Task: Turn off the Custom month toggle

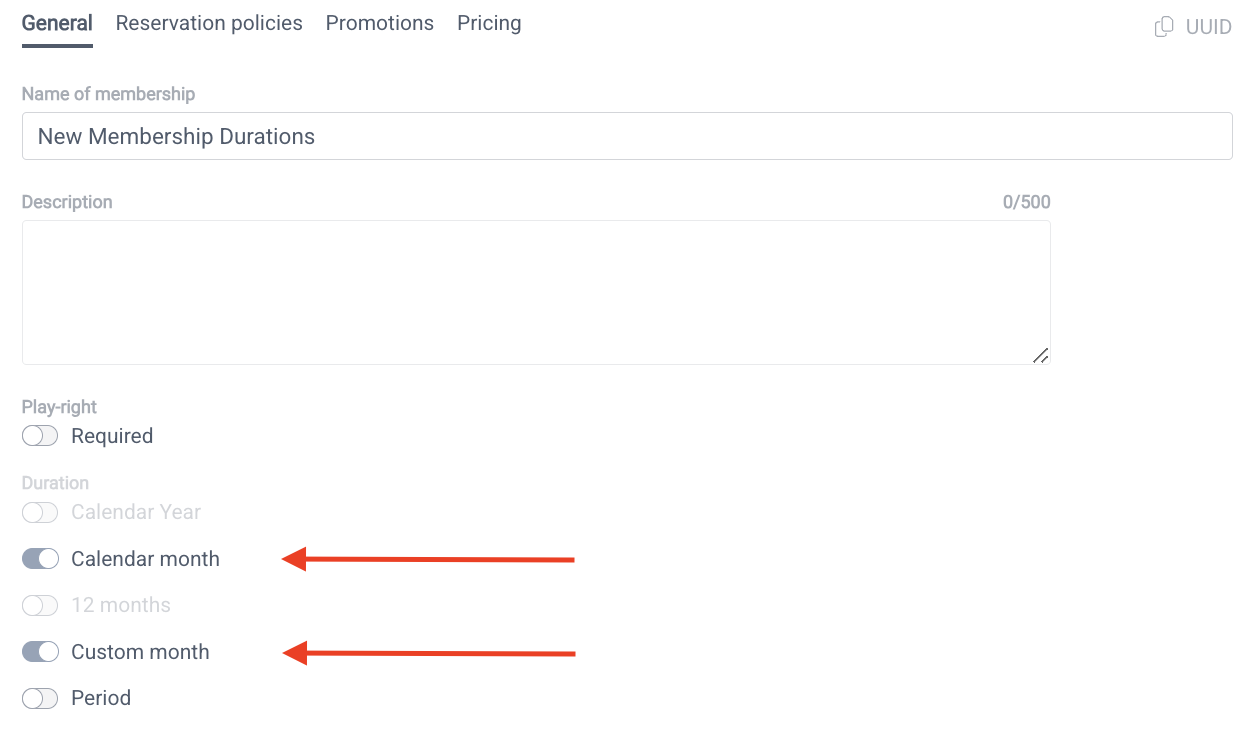Action: tap(40, 652)
